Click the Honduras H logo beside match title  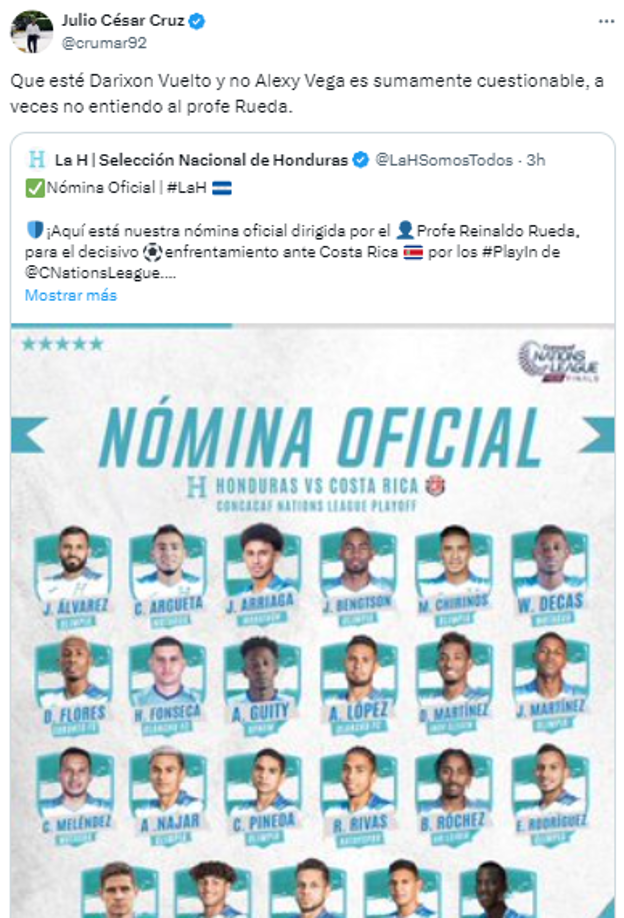196,485
